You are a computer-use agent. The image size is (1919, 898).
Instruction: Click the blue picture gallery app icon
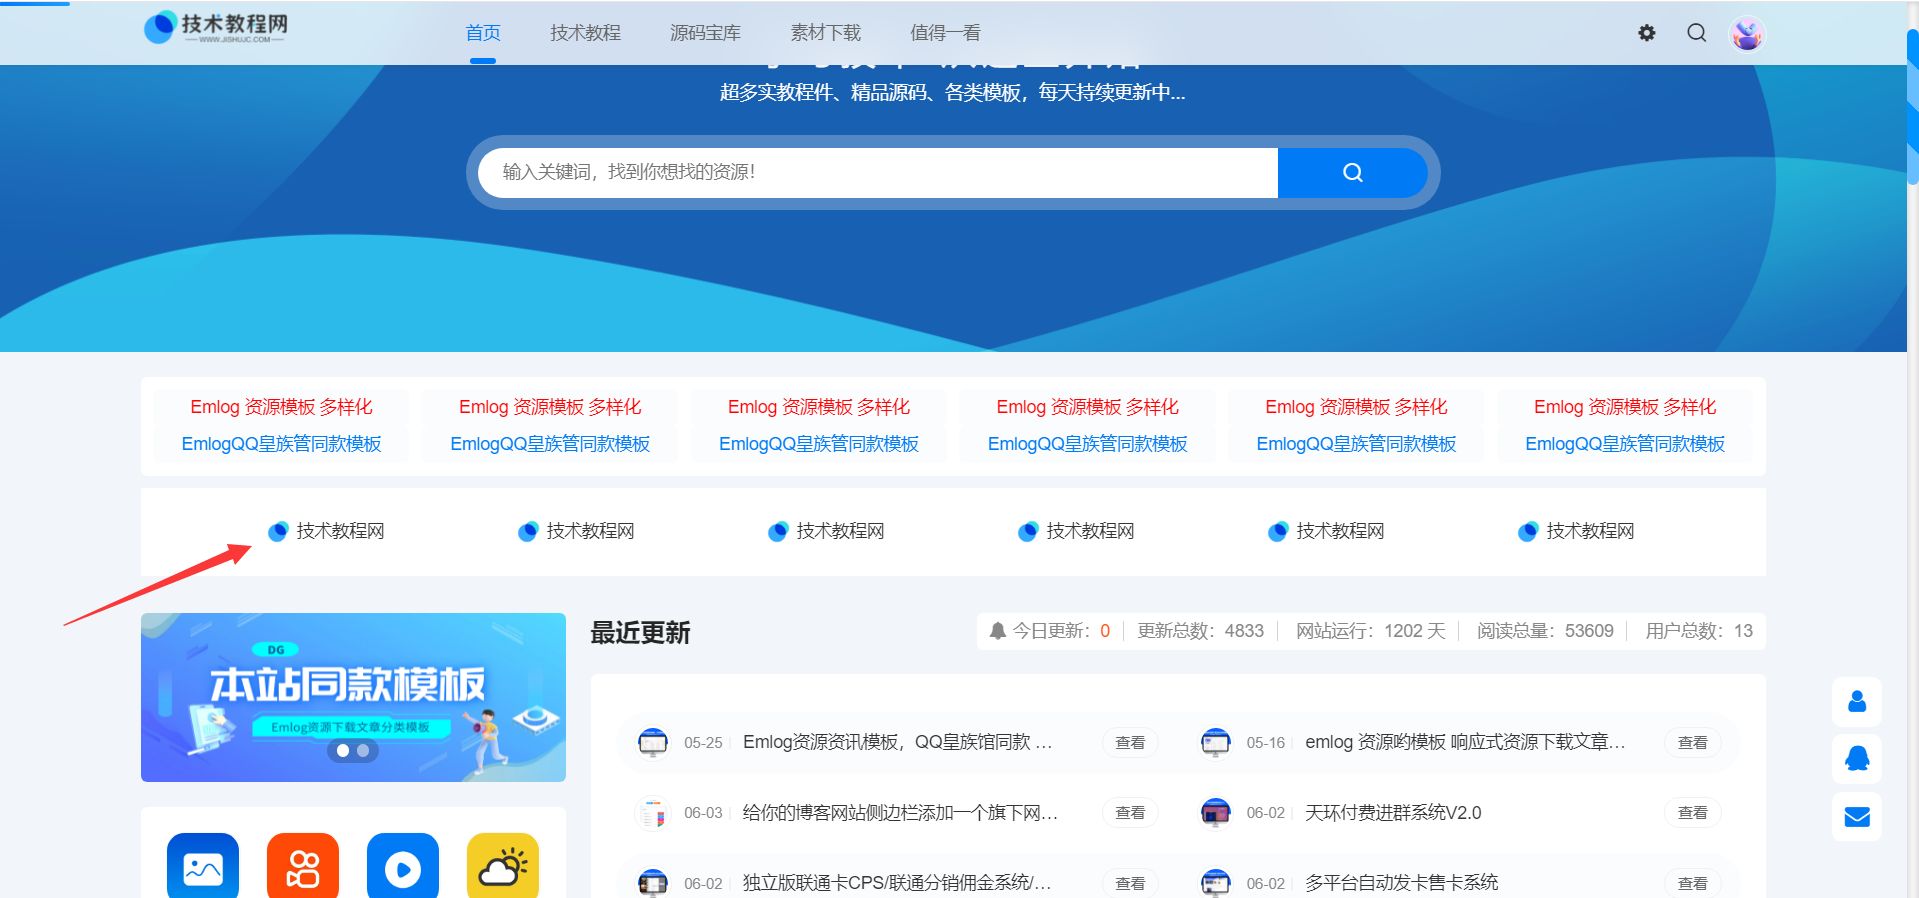tap(203, 867)
